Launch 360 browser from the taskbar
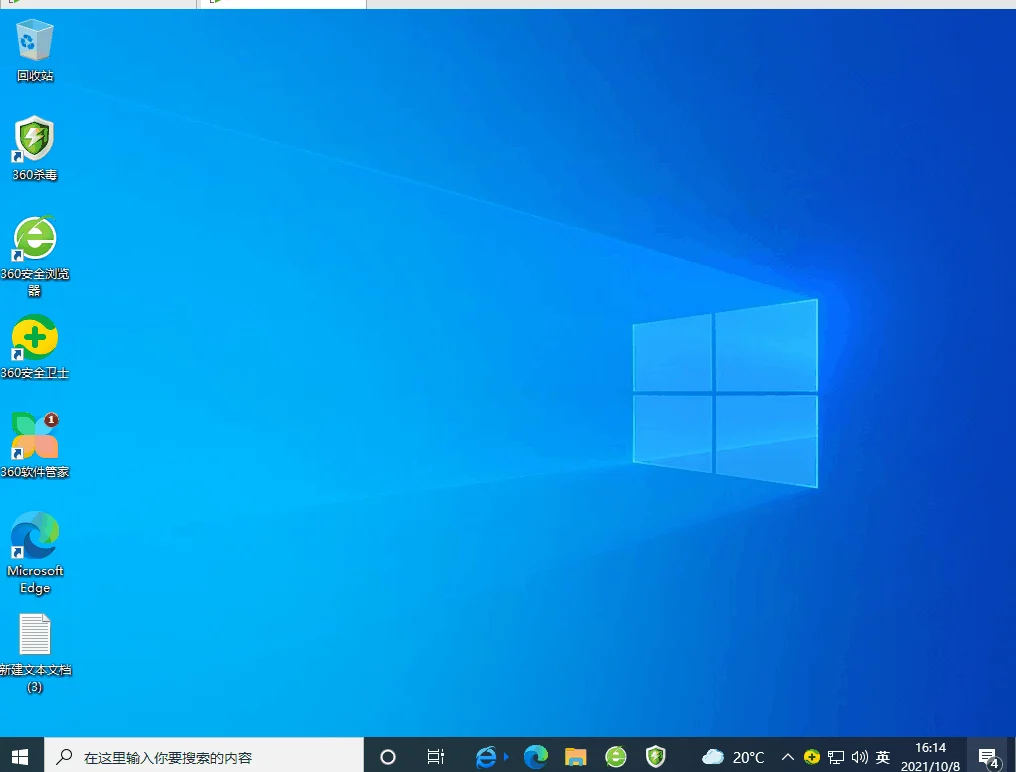This screenshot has width=1016, height=772. (616, 756)
